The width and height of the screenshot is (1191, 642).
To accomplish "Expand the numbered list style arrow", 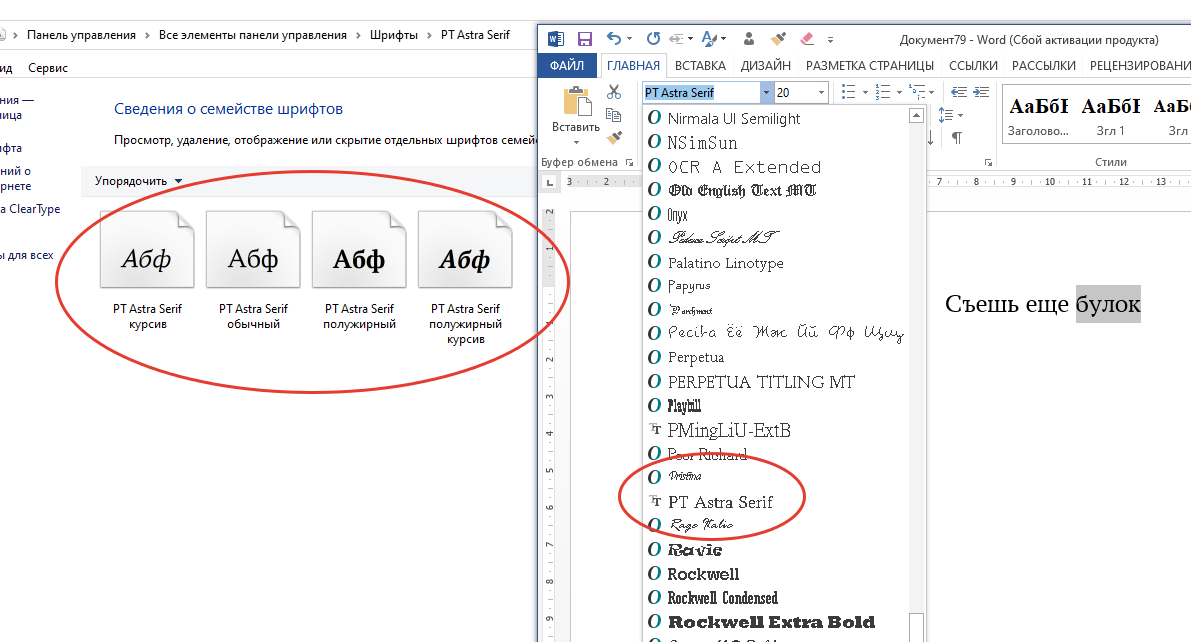I will pos(899,93).
